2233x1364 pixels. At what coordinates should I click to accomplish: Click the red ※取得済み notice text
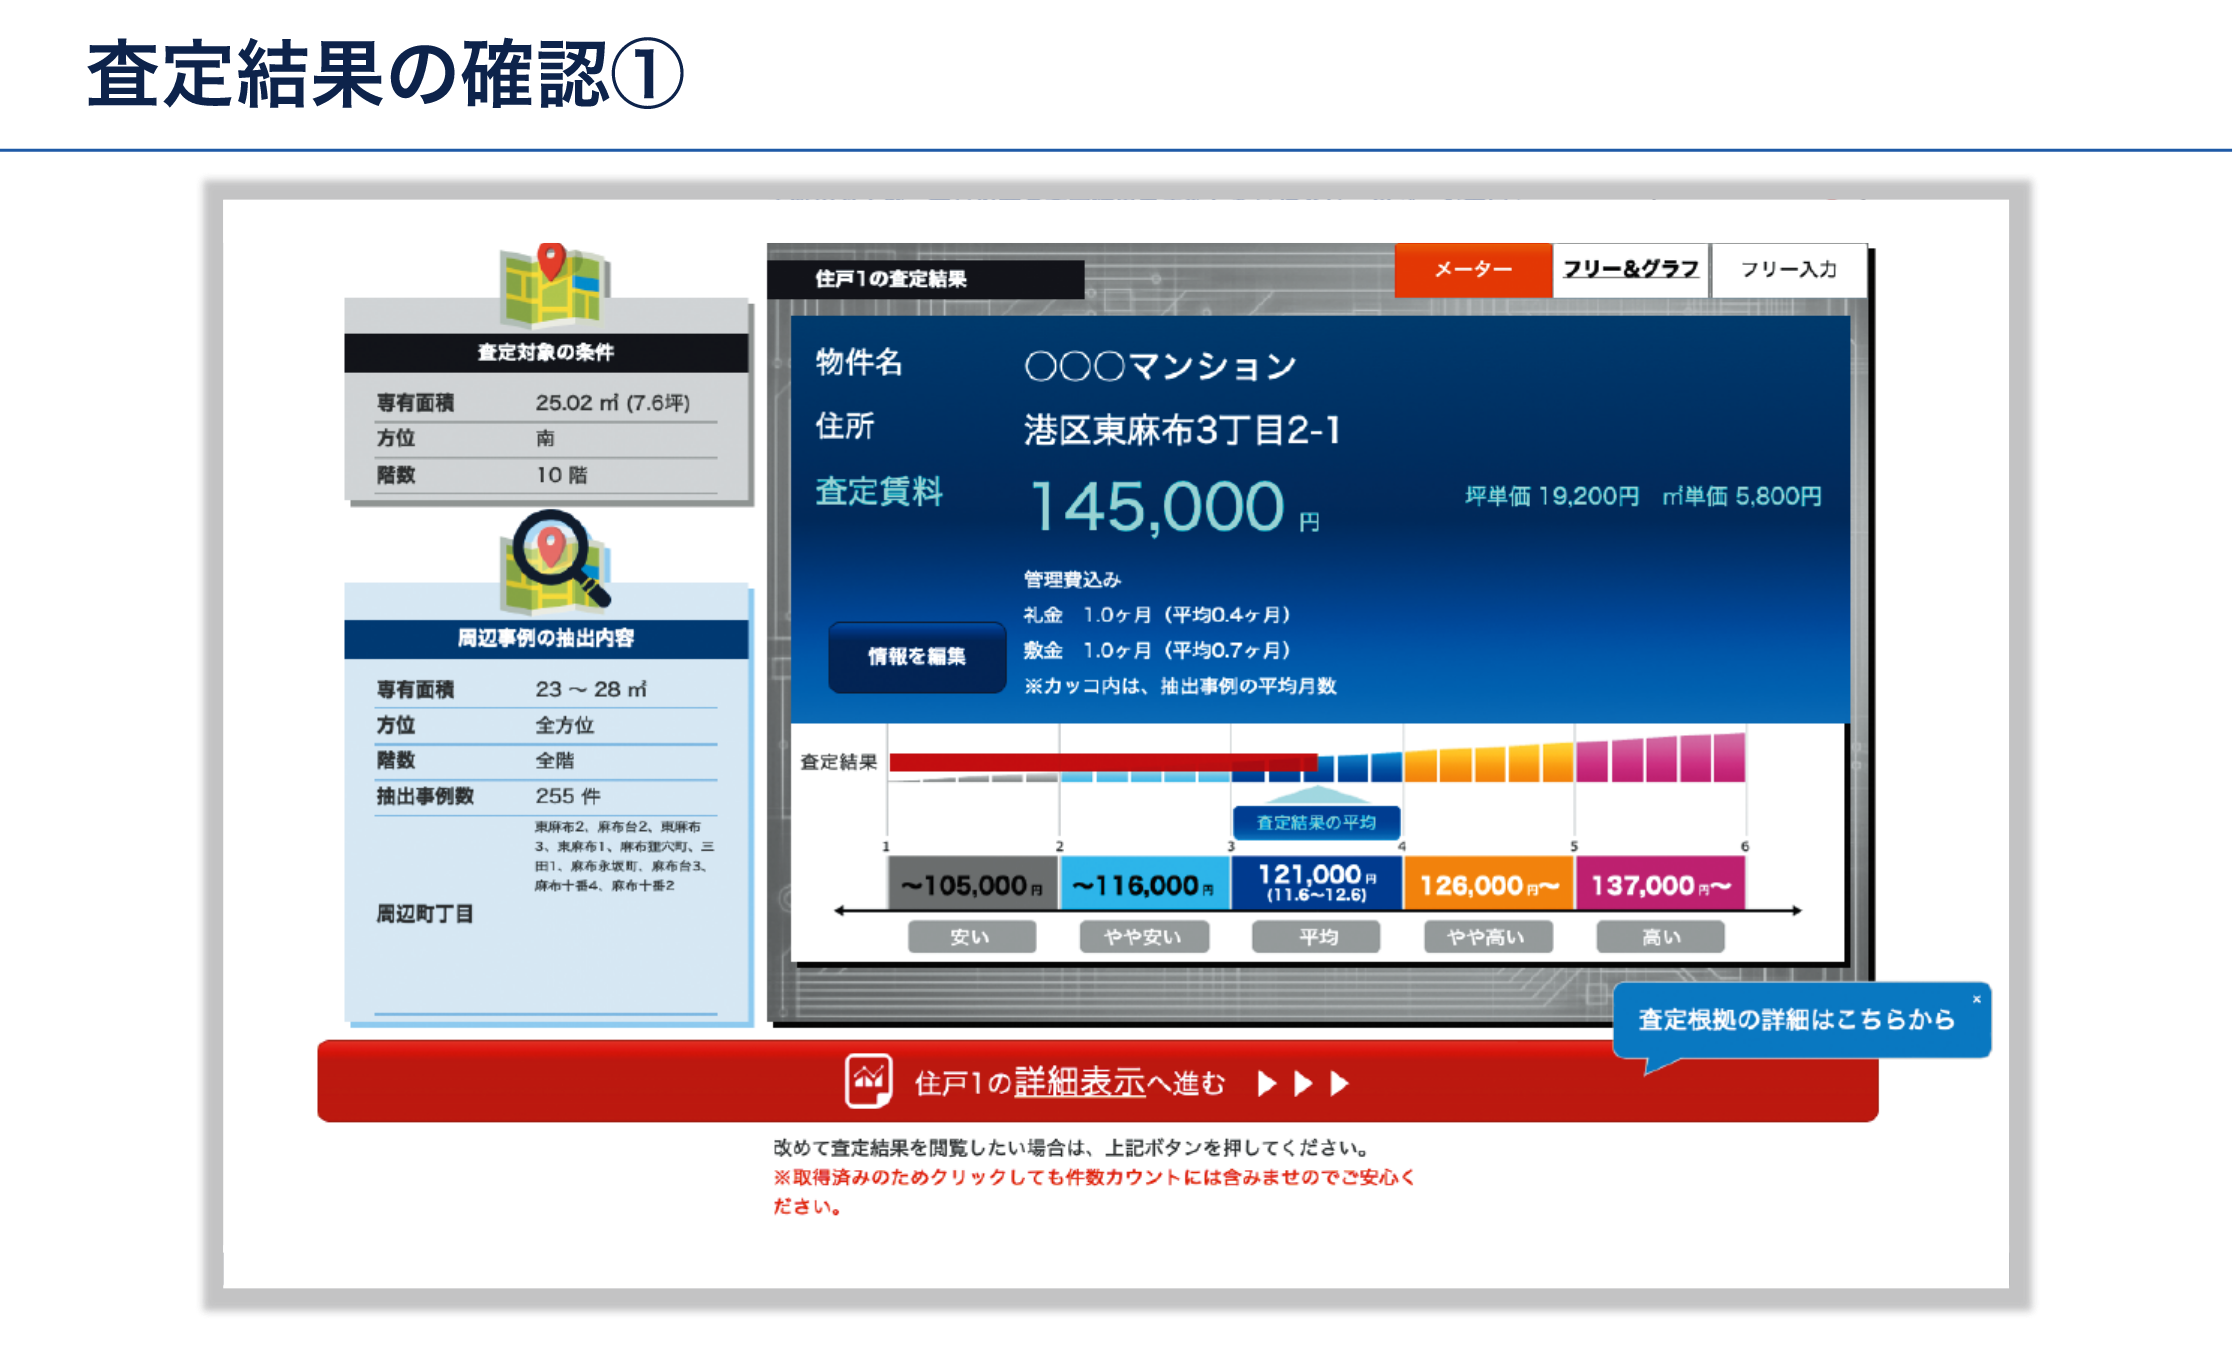tap(1094, 1191)
